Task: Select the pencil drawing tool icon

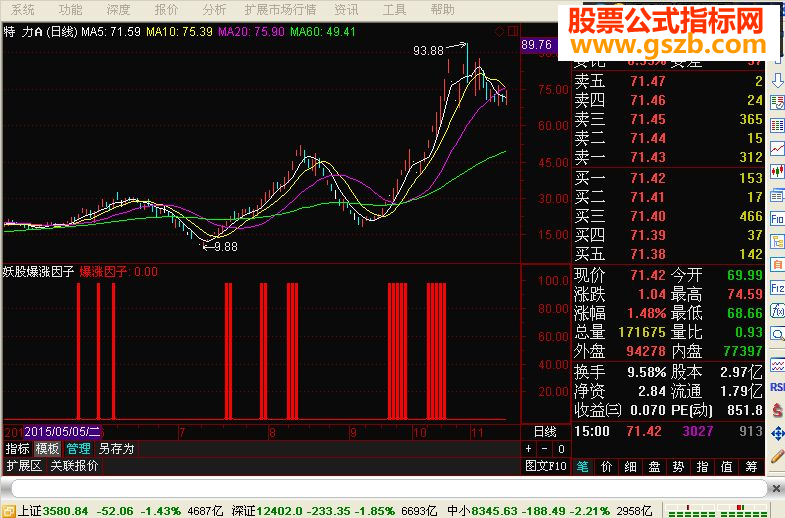Action: pos(777,456)
